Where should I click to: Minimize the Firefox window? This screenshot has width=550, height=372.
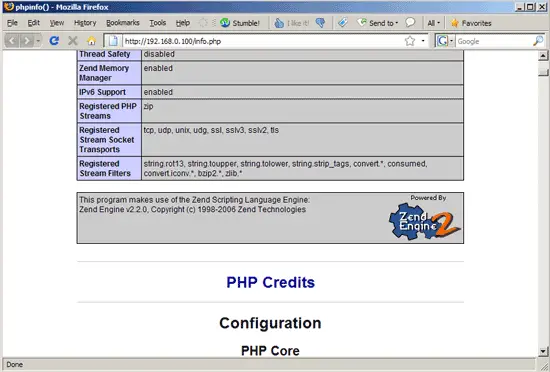point(520,7)
